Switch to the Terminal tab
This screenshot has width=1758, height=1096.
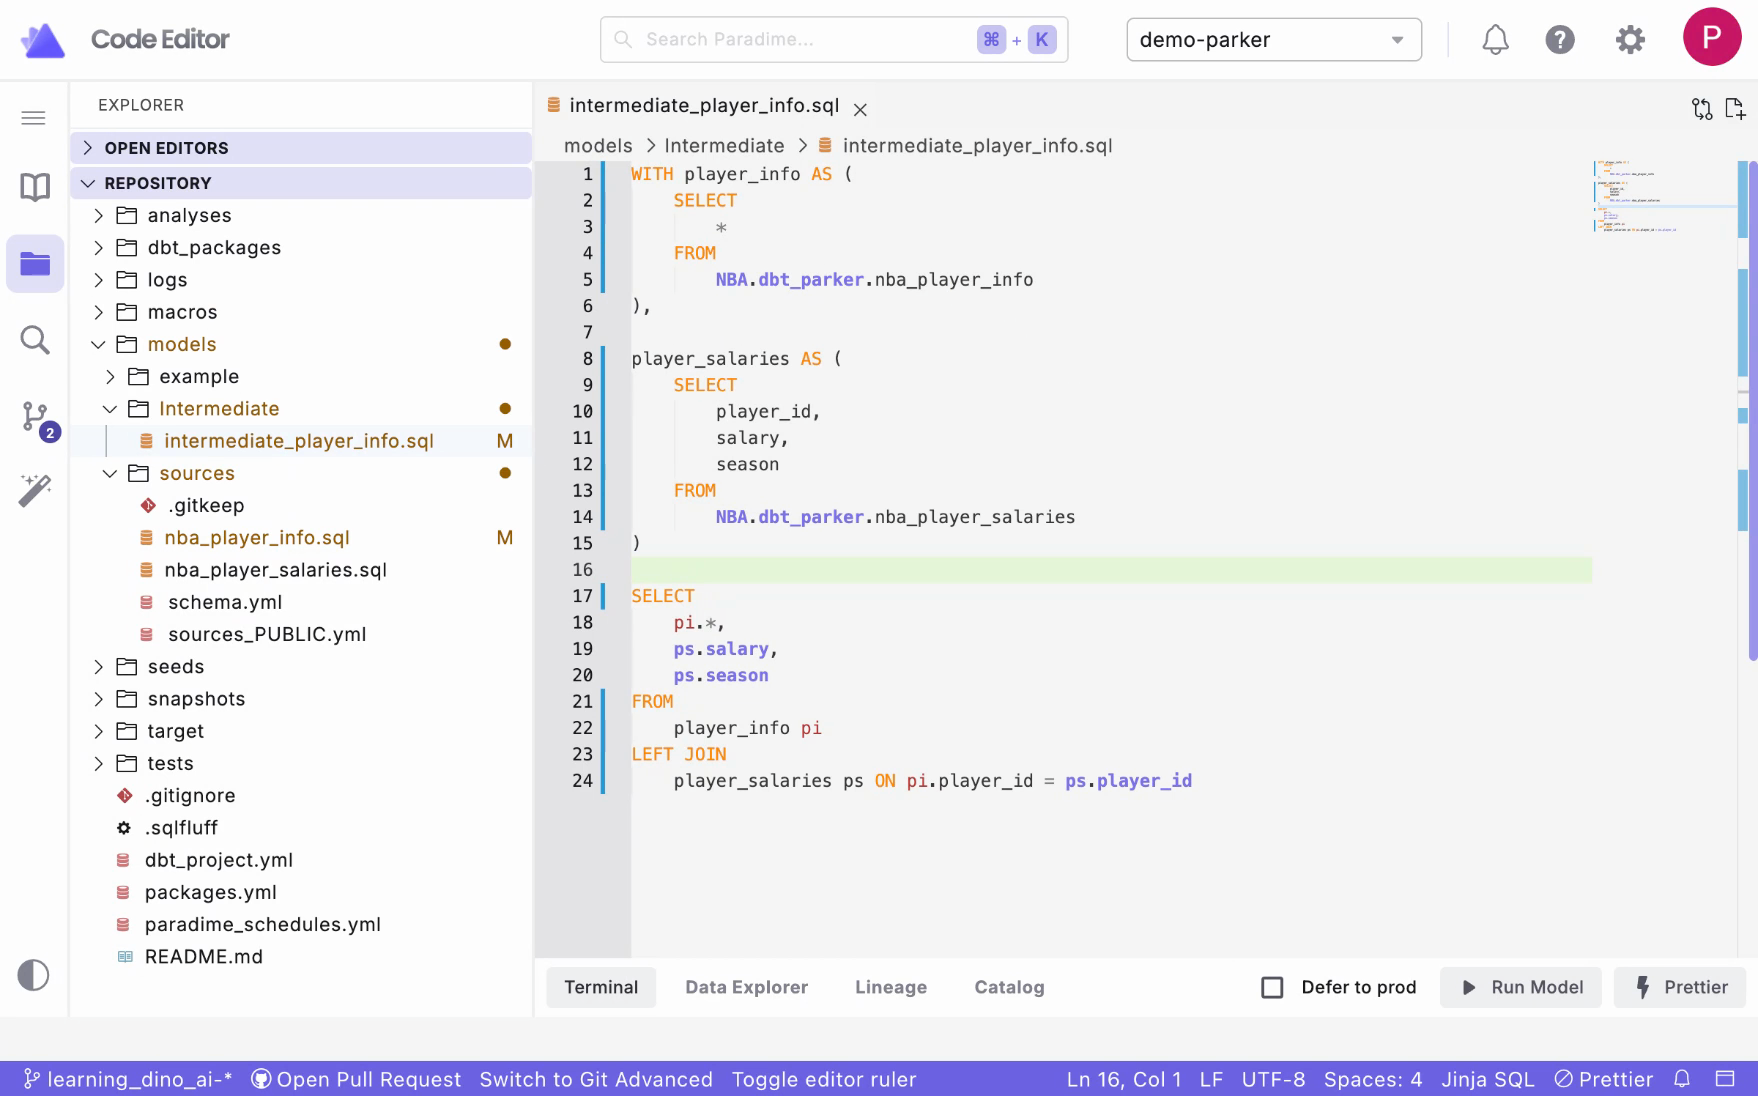(x=601, y=987)
